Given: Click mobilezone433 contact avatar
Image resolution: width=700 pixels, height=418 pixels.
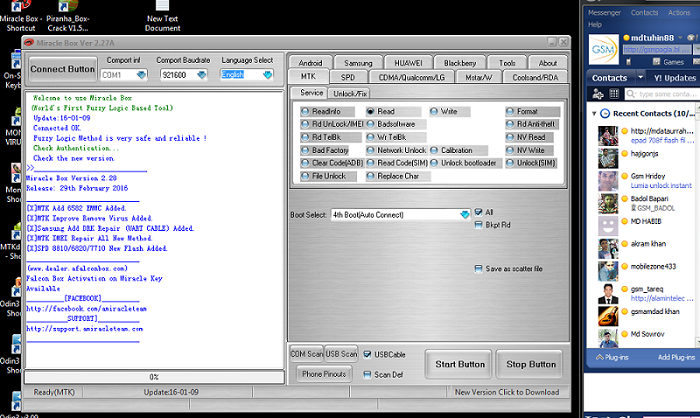Looking at the screenshot, I should pyautogui.click(x=608, y=271).
